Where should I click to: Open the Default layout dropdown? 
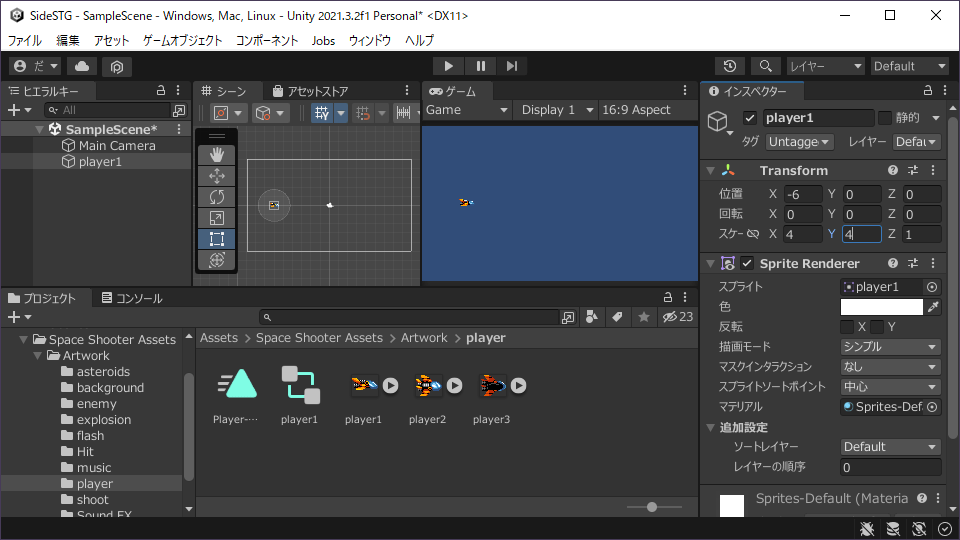point(910,66)
